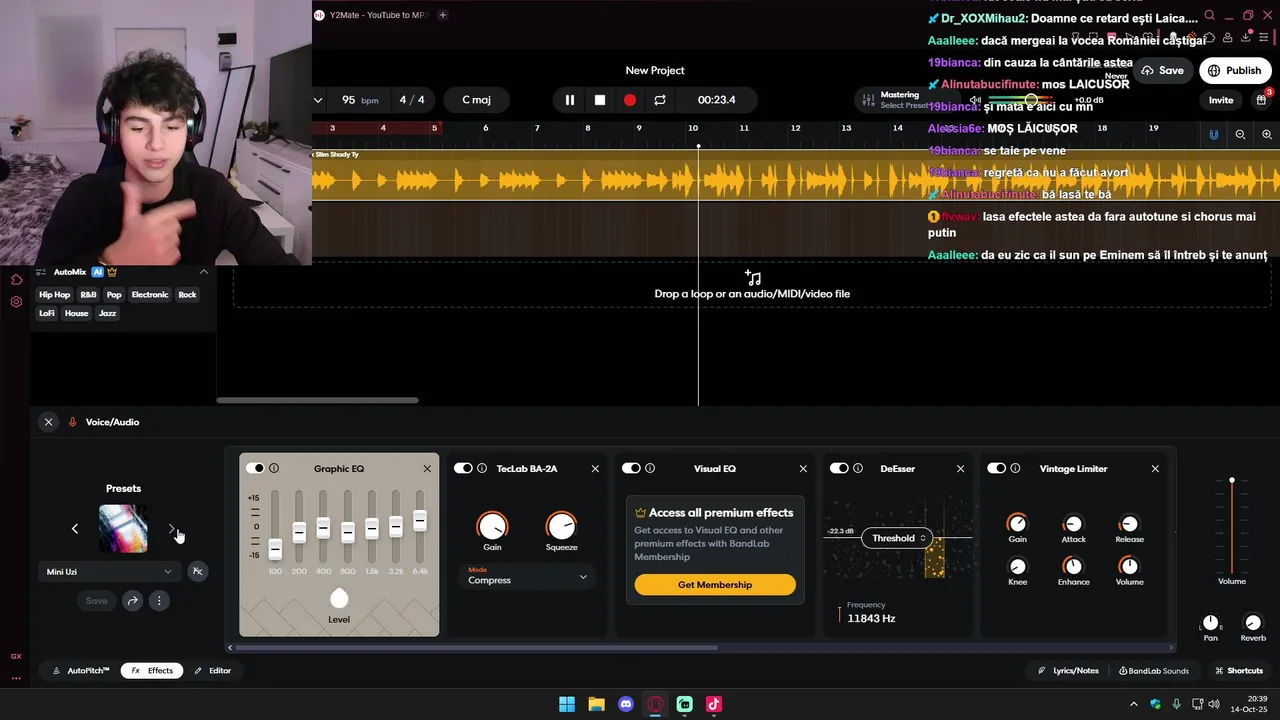Click the track Reverb knob
This screenshot has width=1280, height=720.
pos(1253,623)
